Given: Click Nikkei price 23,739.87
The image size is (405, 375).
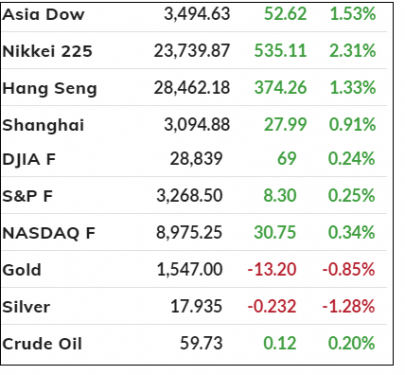Looking at the screenshot, I should pos(192,51).
